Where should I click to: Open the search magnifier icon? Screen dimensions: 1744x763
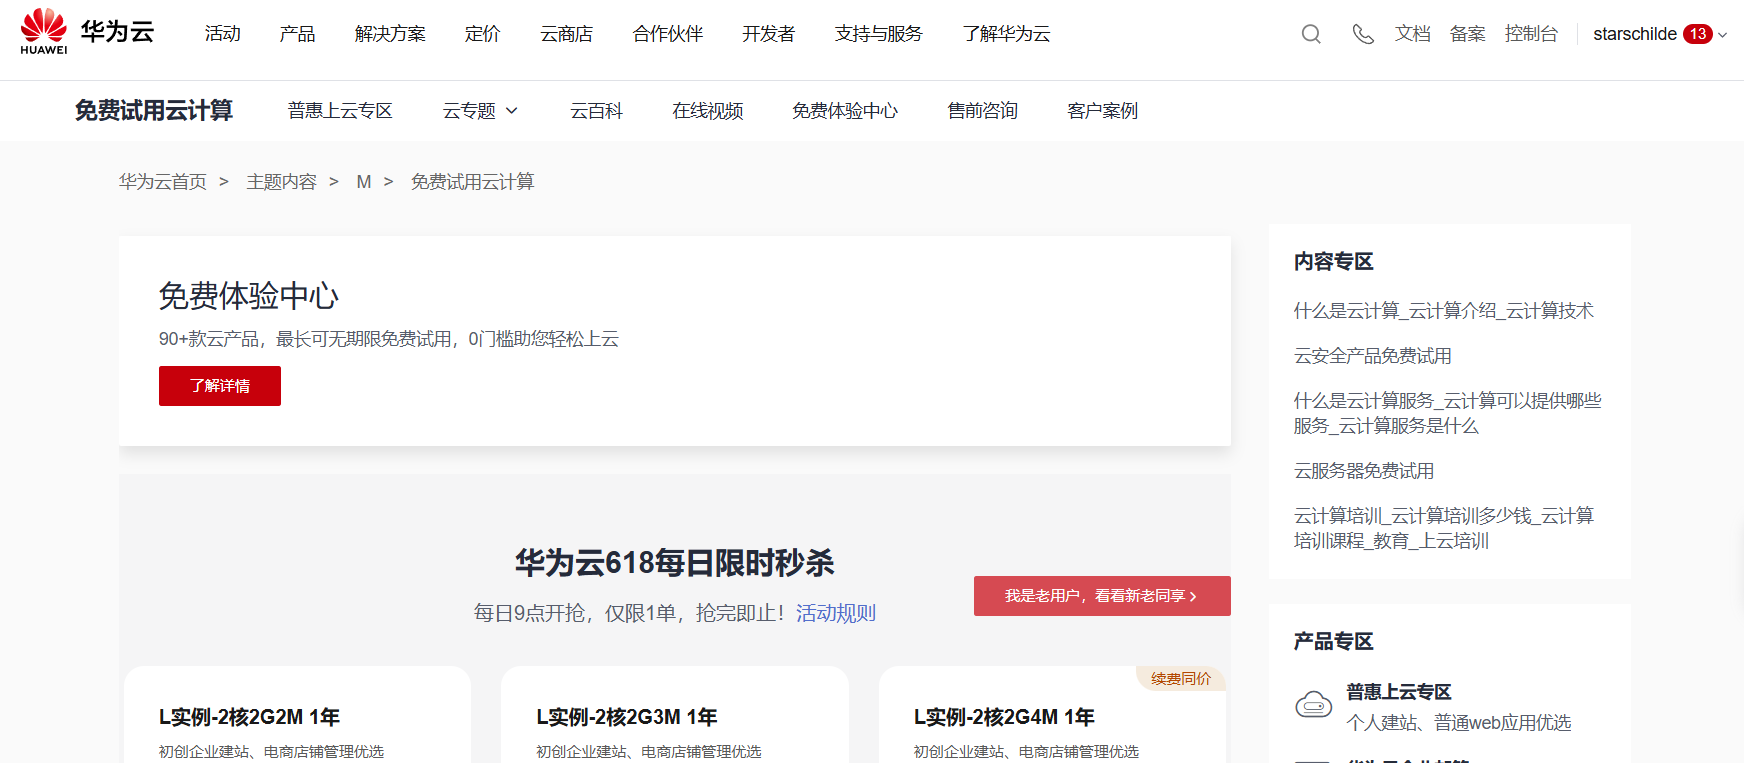pos(1310,34)
